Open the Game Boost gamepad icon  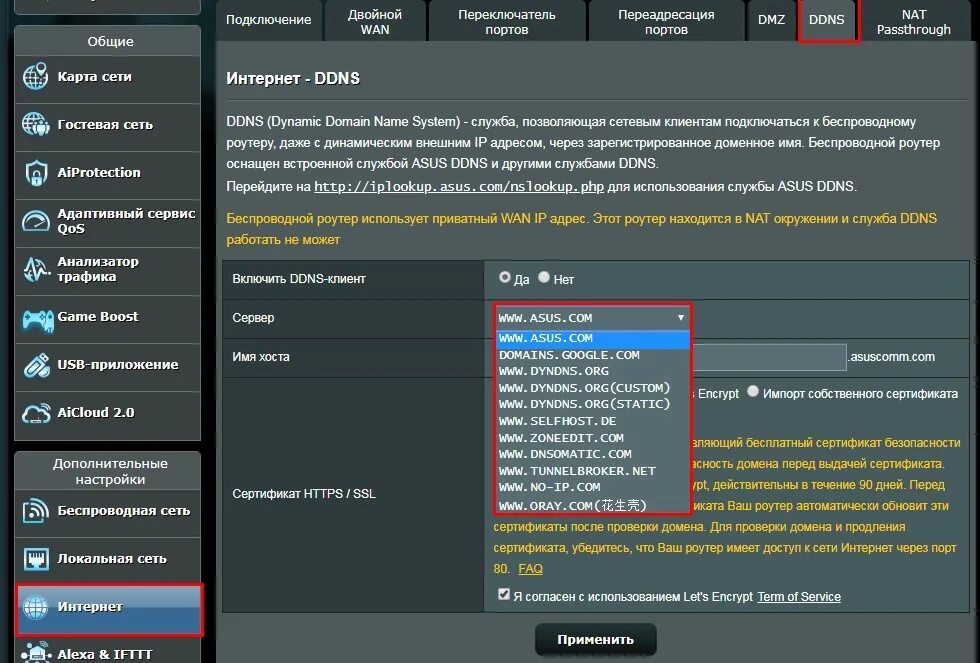coord(38,319)
